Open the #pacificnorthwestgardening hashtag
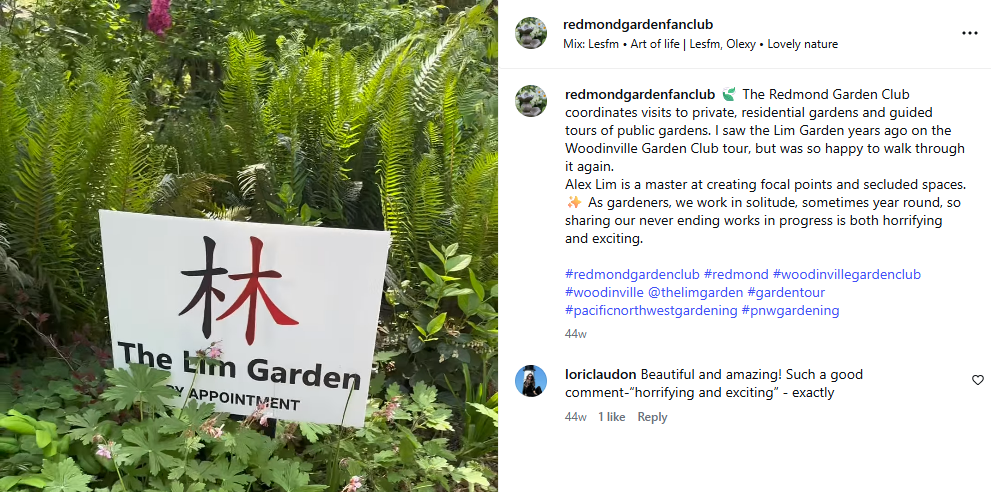Screen dimensions: 991x492 tap(651, 311)
